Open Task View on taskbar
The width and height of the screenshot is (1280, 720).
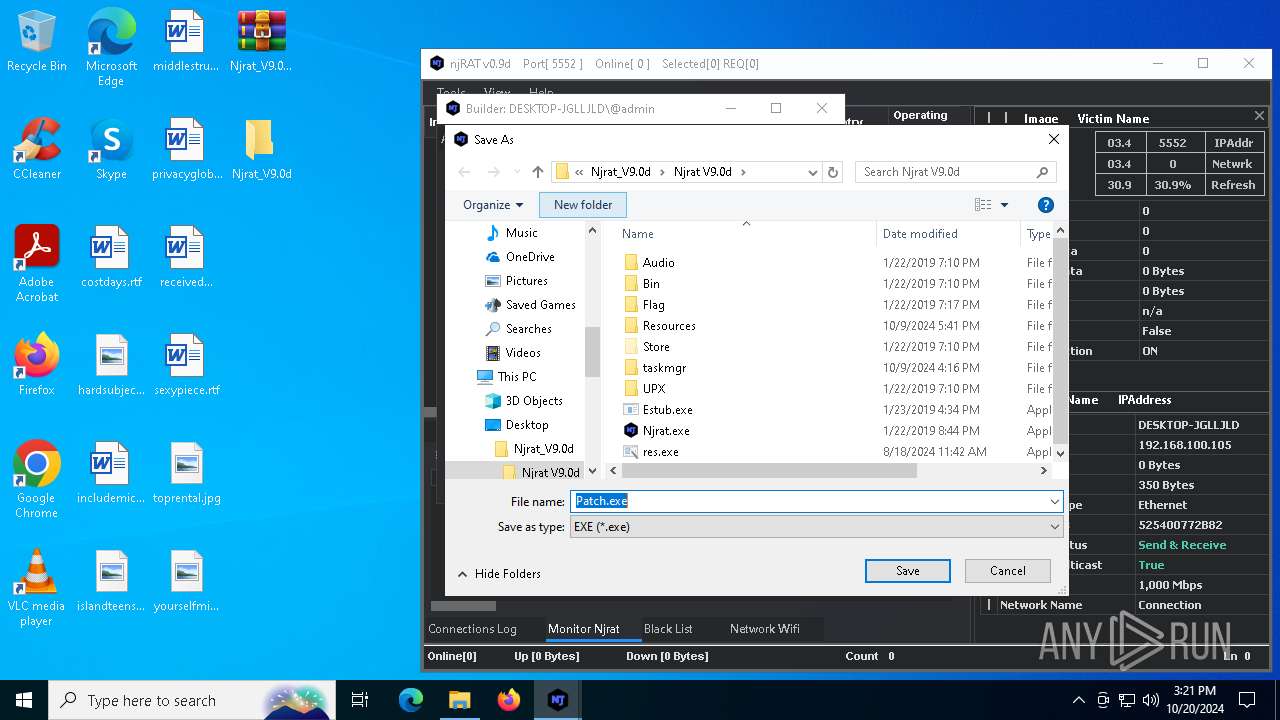(x=360, y=700)
